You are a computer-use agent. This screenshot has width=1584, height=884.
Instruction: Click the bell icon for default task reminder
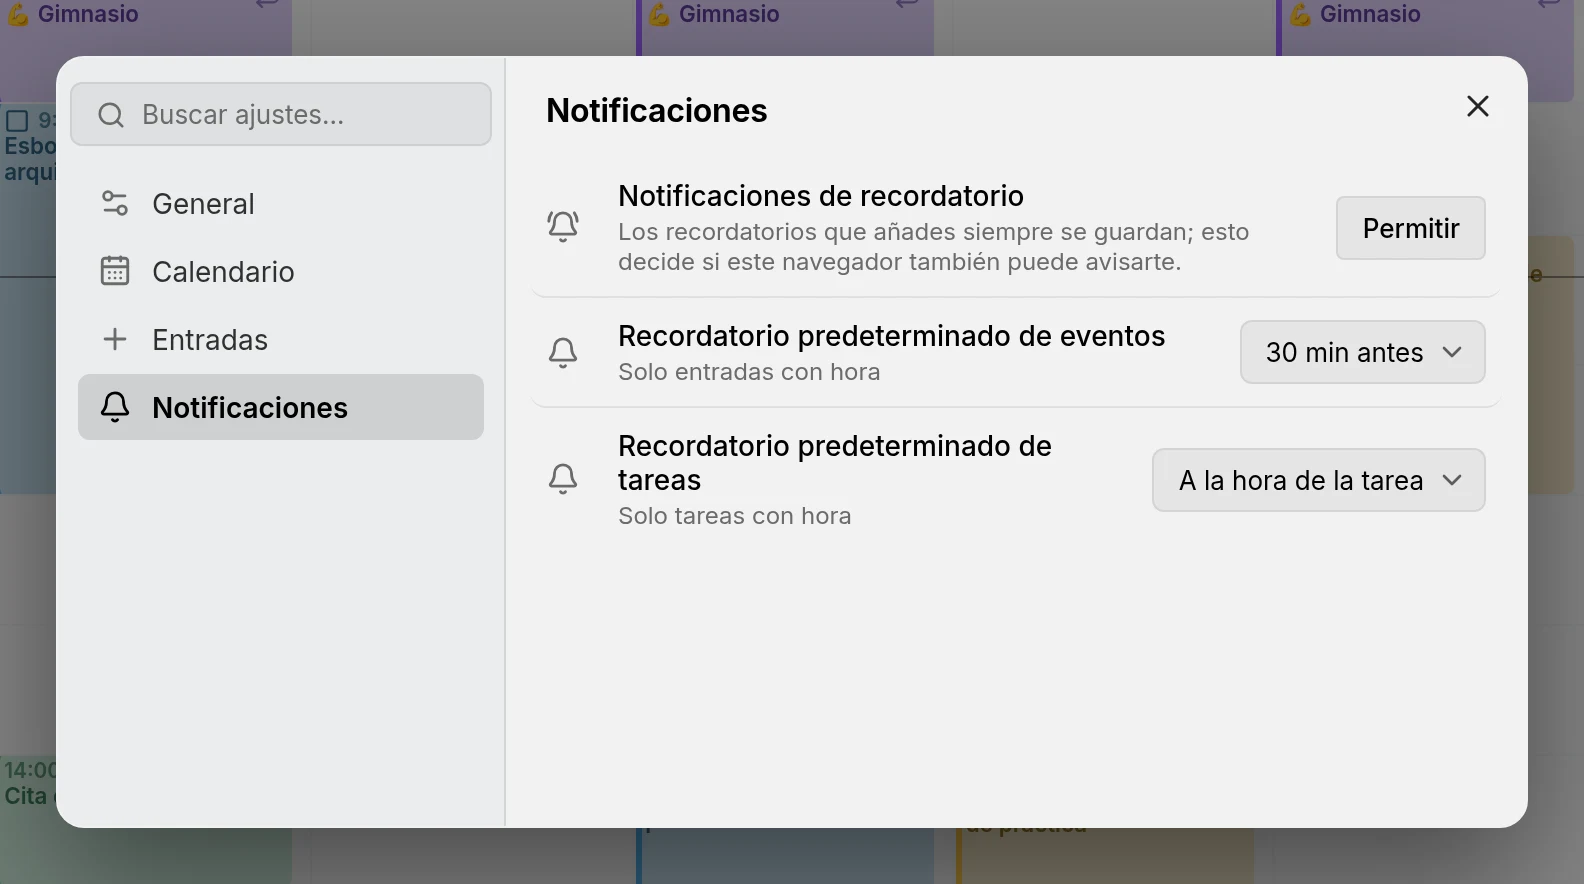point(563,480)
